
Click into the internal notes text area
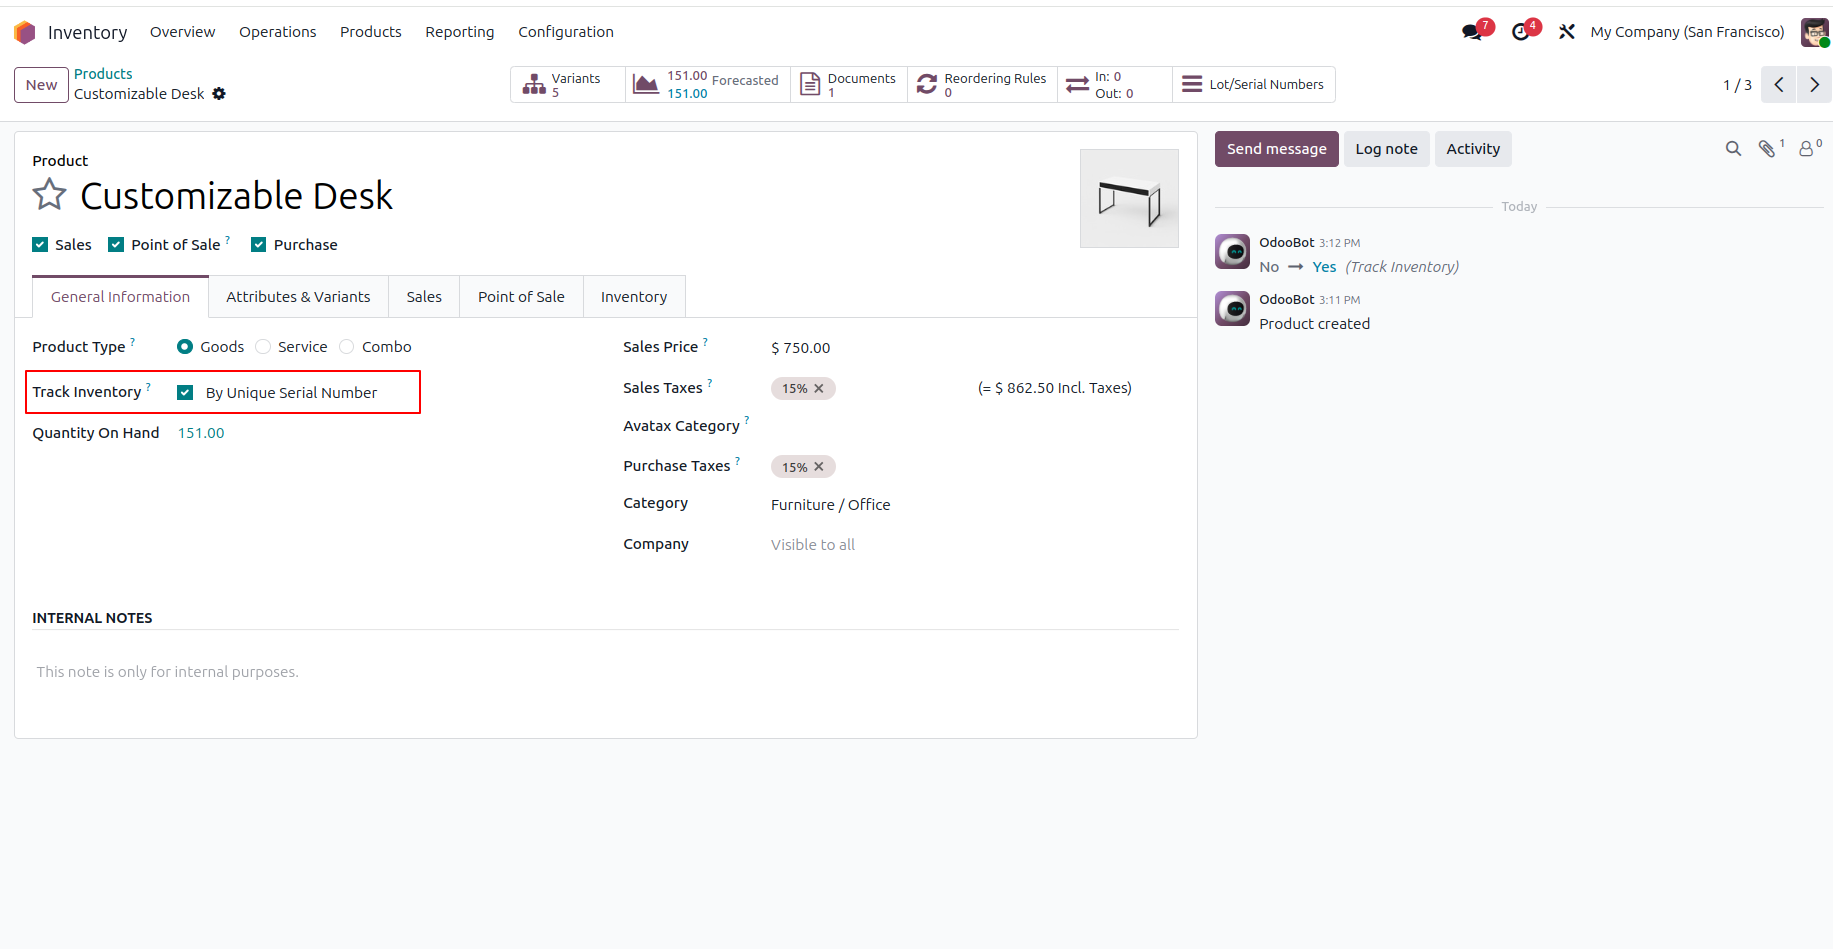pyautogui.click(x=605, y=672)
